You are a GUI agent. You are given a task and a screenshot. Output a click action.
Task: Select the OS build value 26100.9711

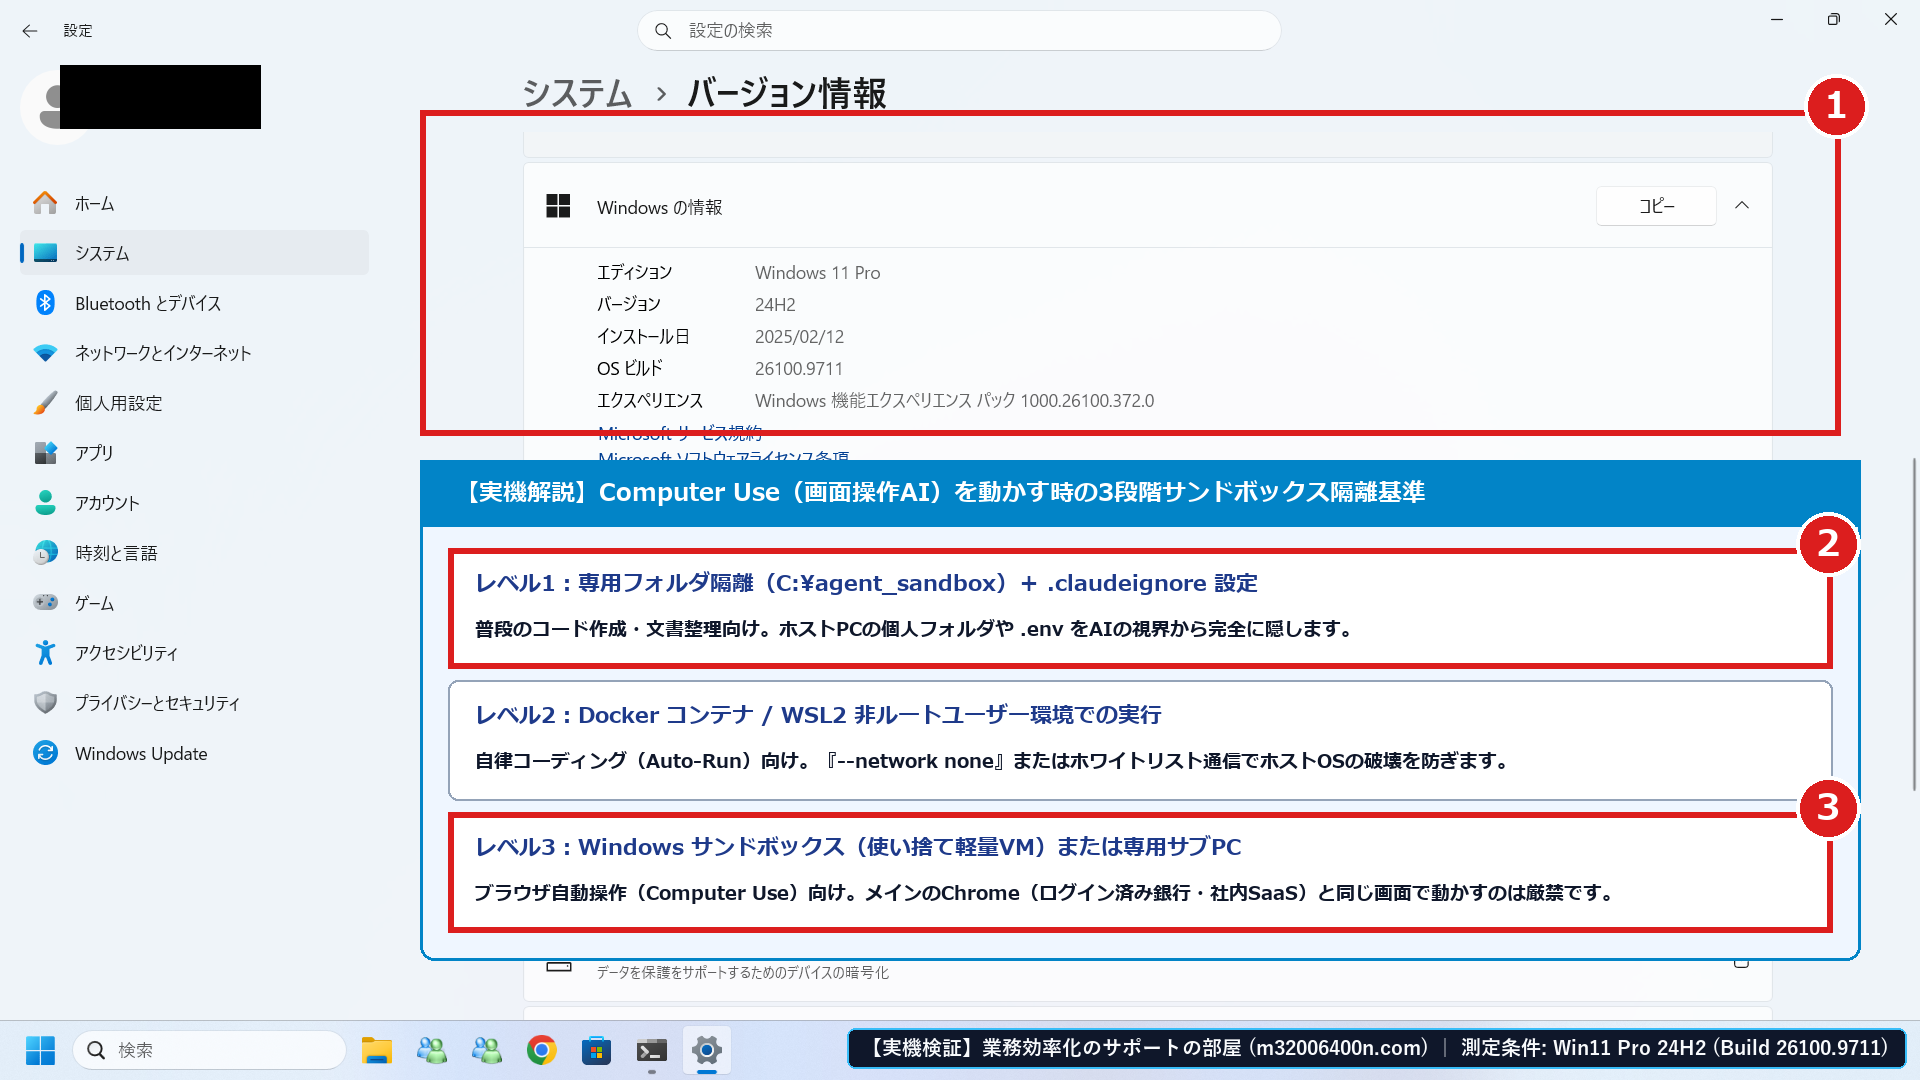pyautogui.click(x=799, y=369)
